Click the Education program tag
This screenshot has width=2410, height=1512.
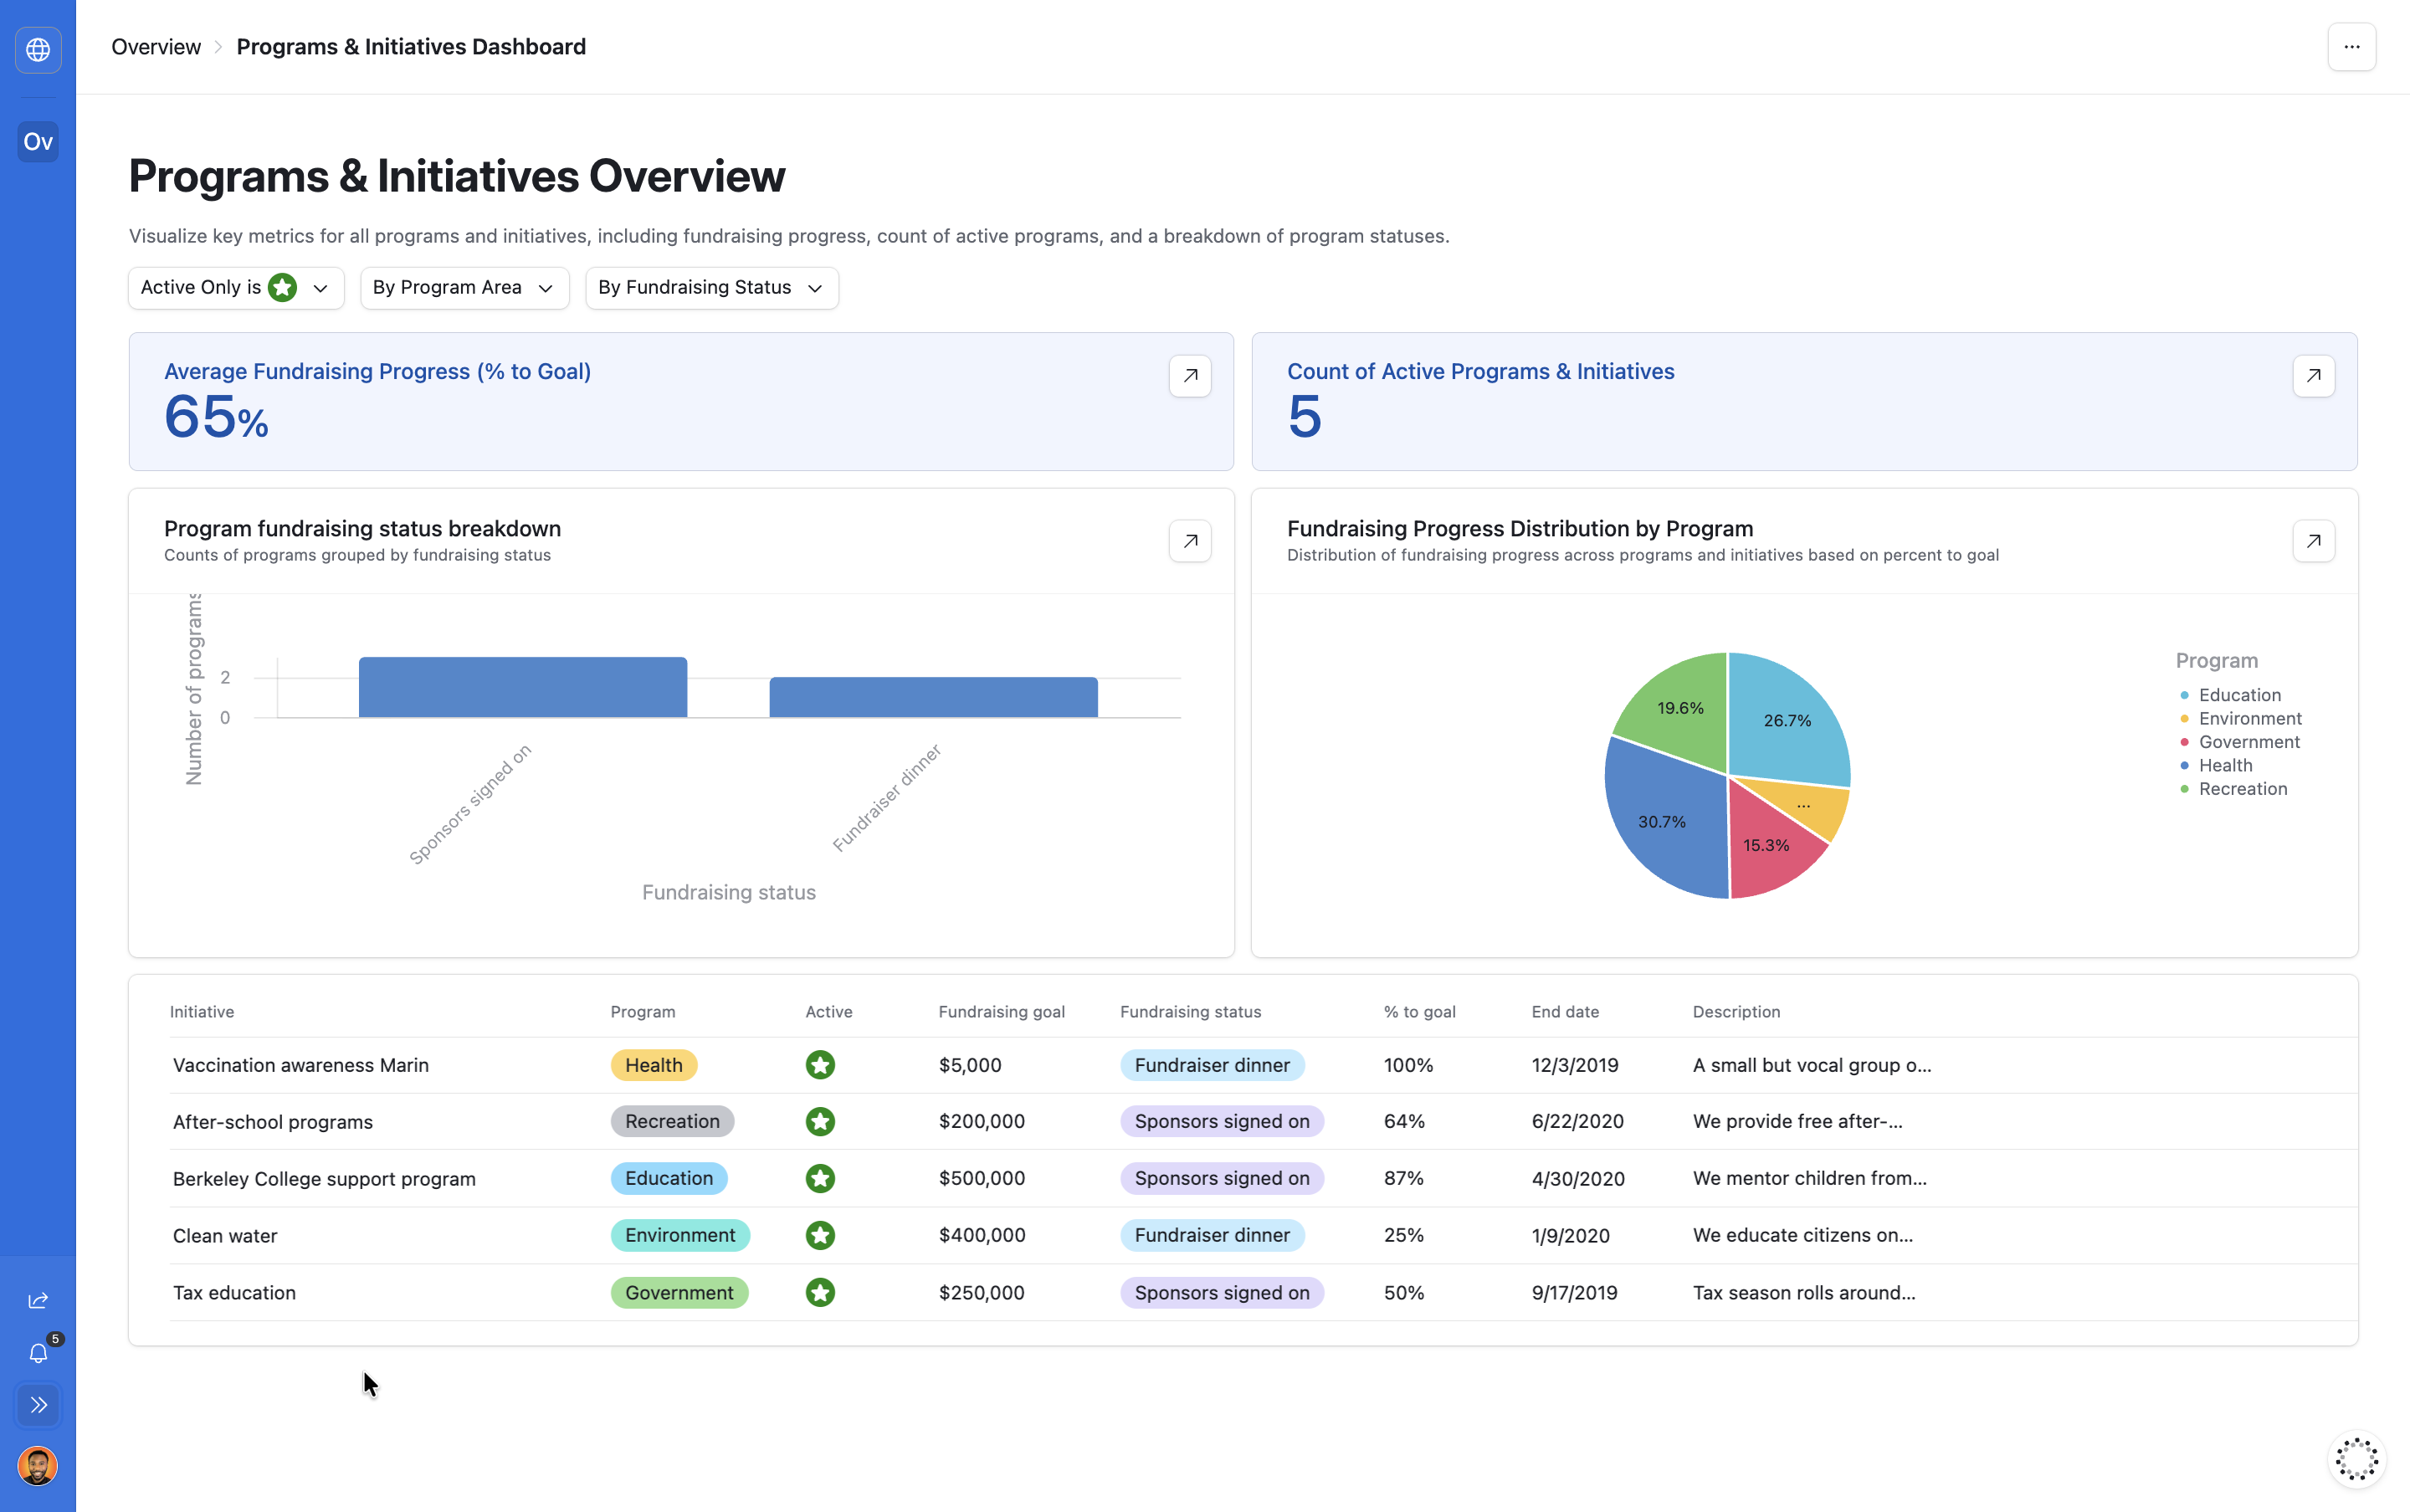click(x=669, y=1178)
